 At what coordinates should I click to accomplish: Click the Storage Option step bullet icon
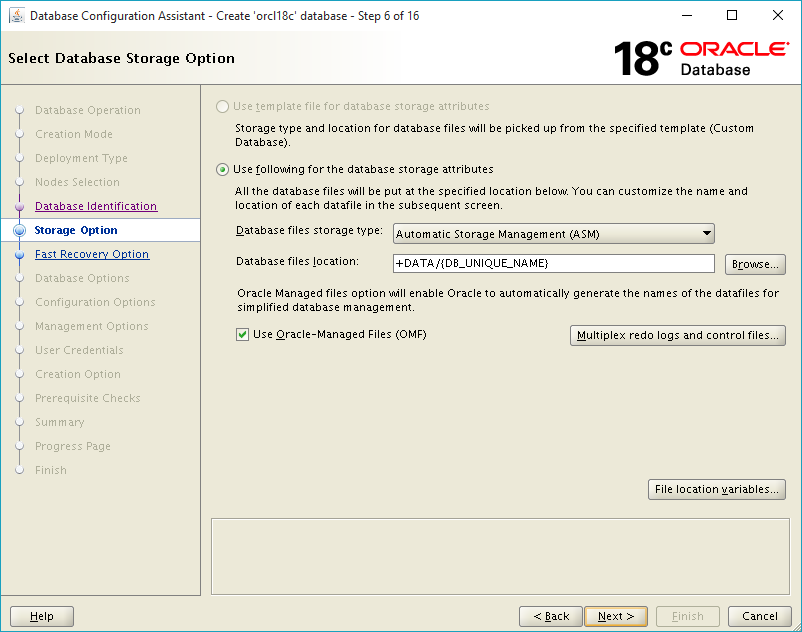[x=19, y=230]
